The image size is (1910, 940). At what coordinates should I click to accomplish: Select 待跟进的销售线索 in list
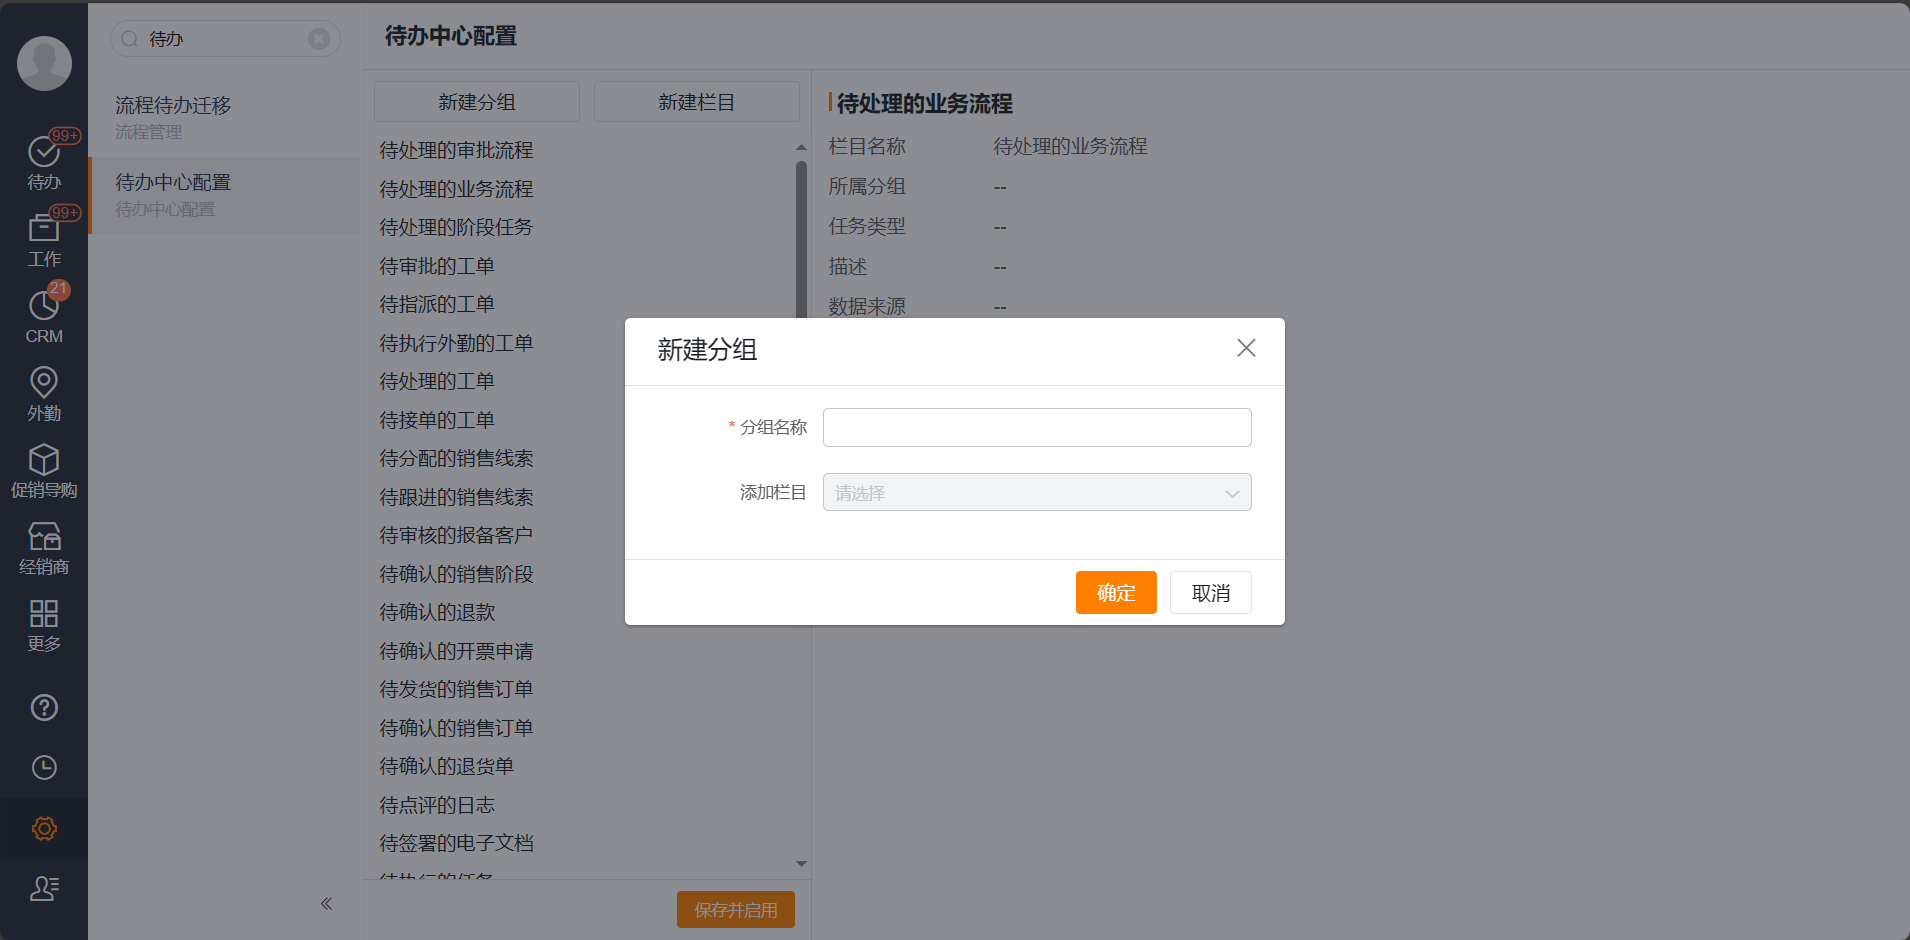point(456,497)
